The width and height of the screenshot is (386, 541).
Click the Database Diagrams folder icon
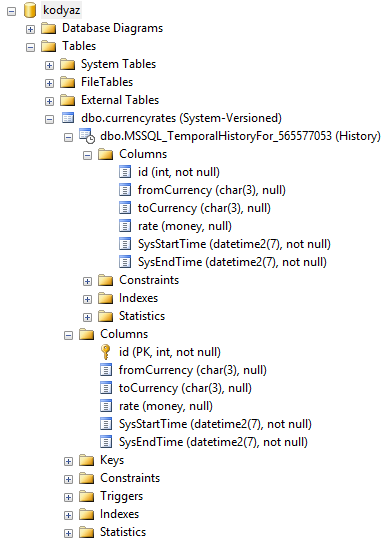pos(49,28)
